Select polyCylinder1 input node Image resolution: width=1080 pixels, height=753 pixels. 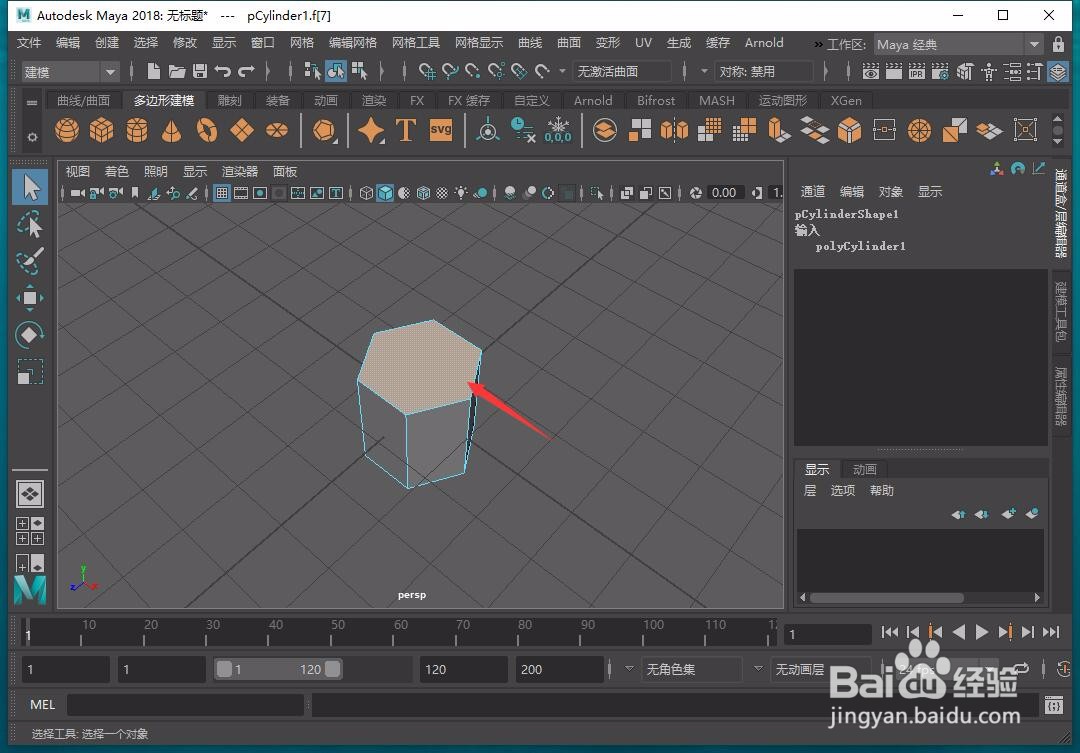(860, 246)
